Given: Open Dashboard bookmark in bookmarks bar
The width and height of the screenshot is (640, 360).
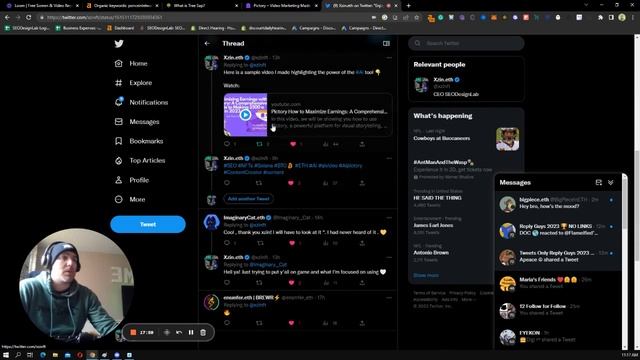Looking at the screenshot, I should 121,28.
